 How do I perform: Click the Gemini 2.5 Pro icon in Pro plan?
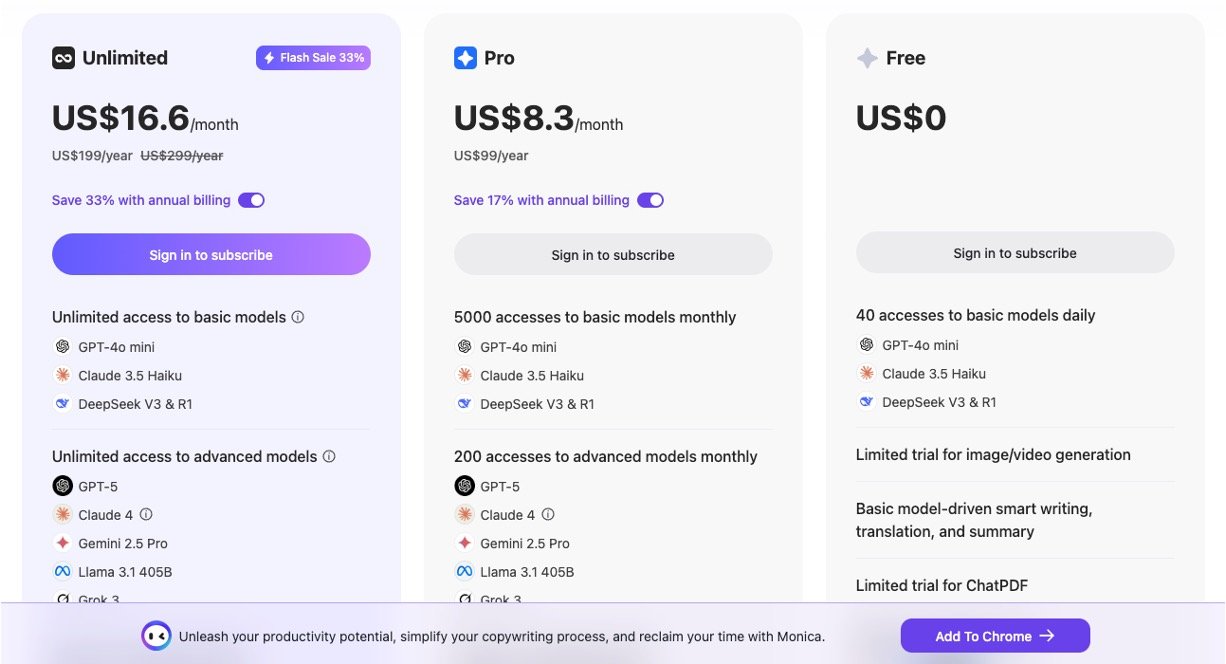(465, 543)
